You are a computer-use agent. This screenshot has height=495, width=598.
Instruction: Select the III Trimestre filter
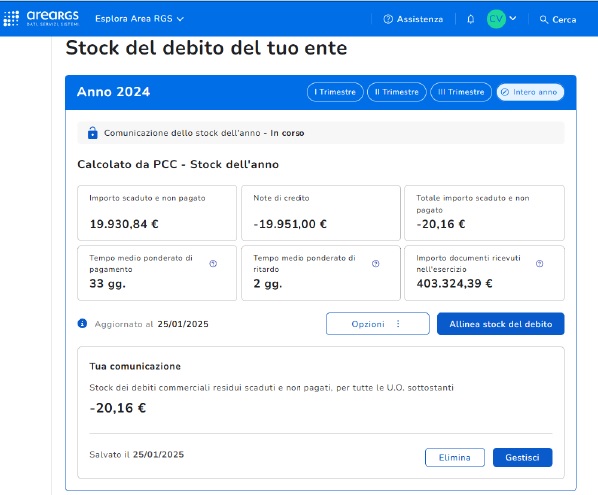click(461, 92)
